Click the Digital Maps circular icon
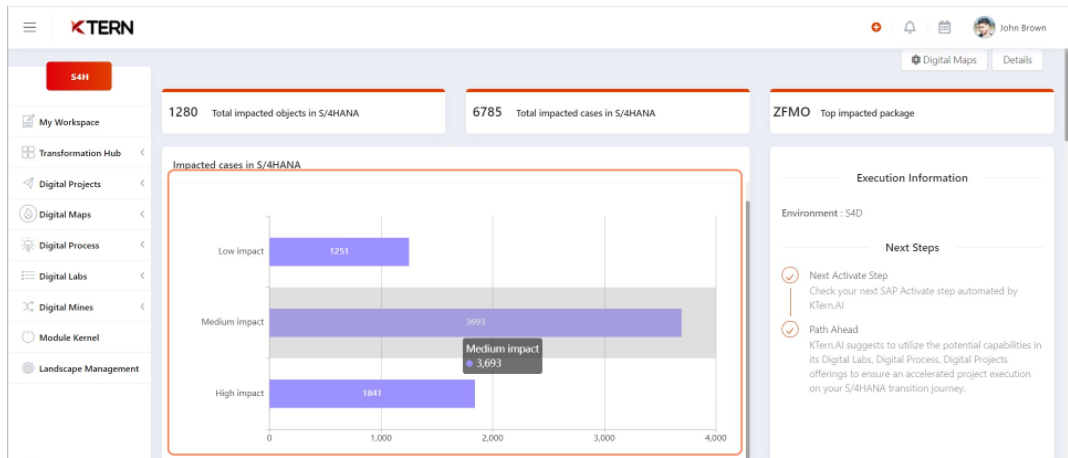Image resolution: width=1068 pixels, height=458 pixels. [x=28, y=214]
